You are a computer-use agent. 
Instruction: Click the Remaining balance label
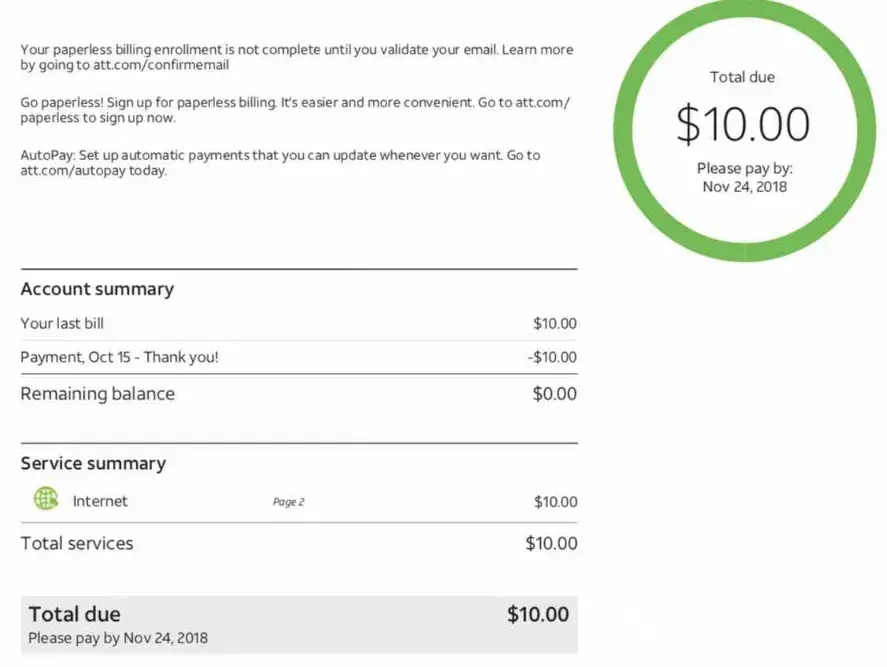pyautogui.click(x=97, y=393)
